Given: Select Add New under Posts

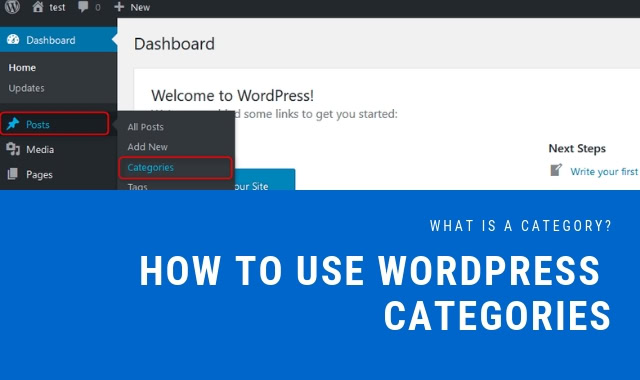Looking at the screenshot, I should point(147,147).
